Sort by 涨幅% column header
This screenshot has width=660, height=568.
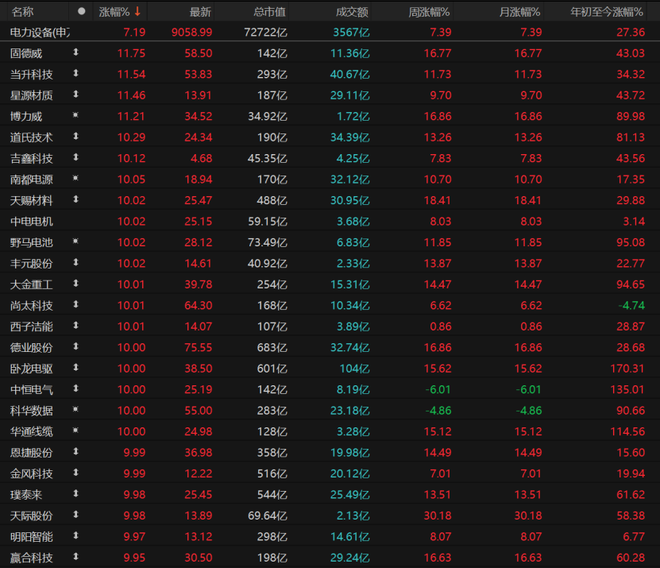tap(114, 12)
